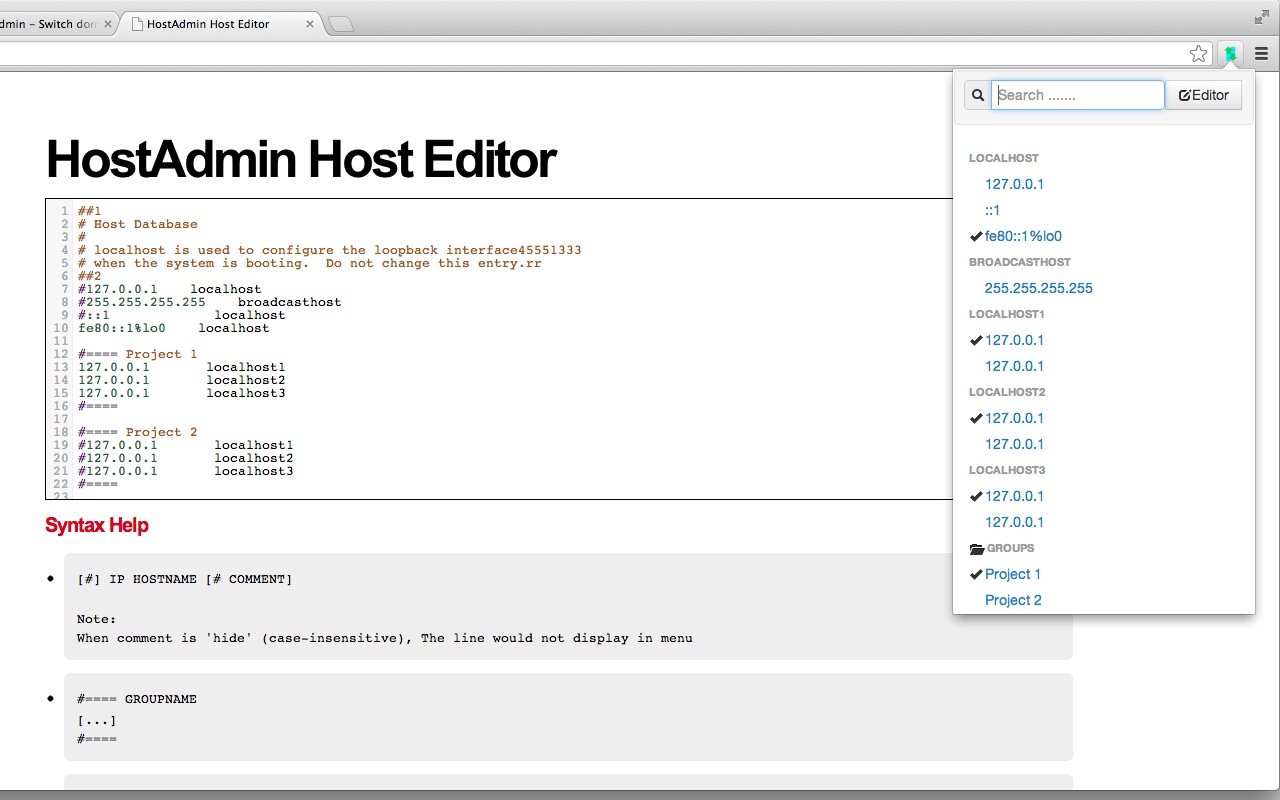Image resolution: width=1280 pixels, height=800 pixels.
Task: Toggle checked 127.0.0.1 under LOCALHOST1
Action: [x=1014, y=340]
